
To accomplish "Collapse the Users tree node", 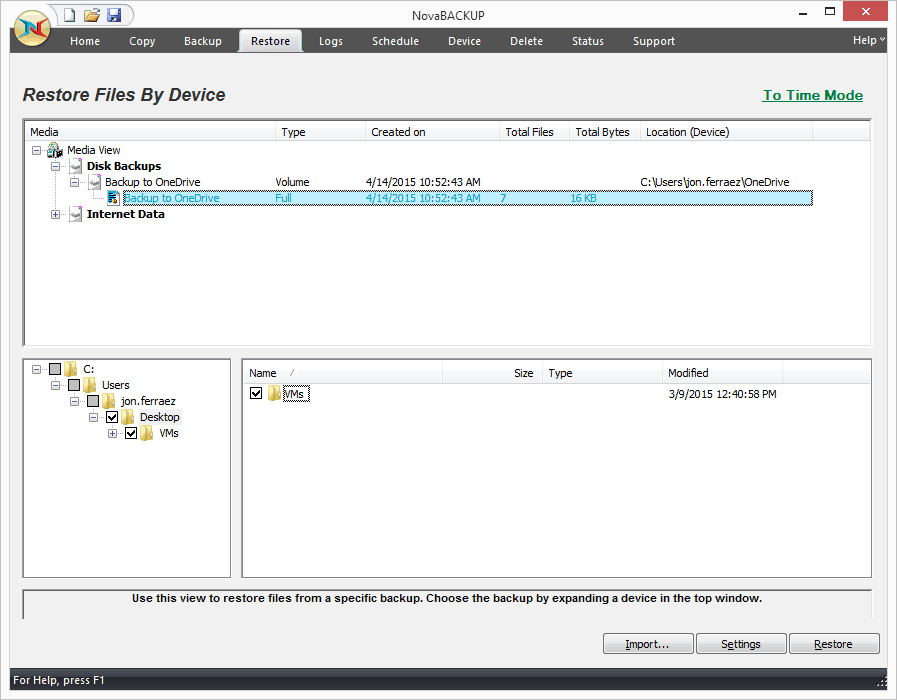I will pos(55,385).
